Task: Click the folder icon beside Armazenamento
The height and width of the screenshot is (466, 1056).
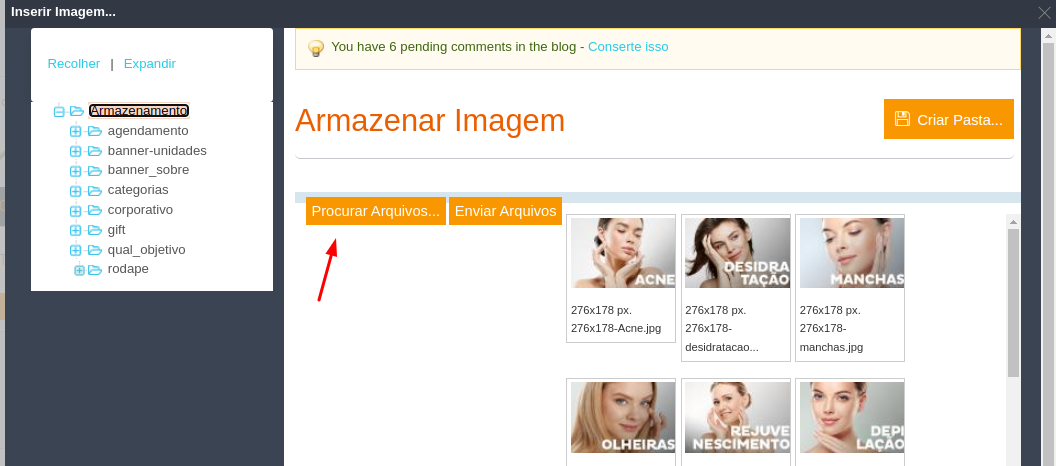Action: (x=77, y=111)
